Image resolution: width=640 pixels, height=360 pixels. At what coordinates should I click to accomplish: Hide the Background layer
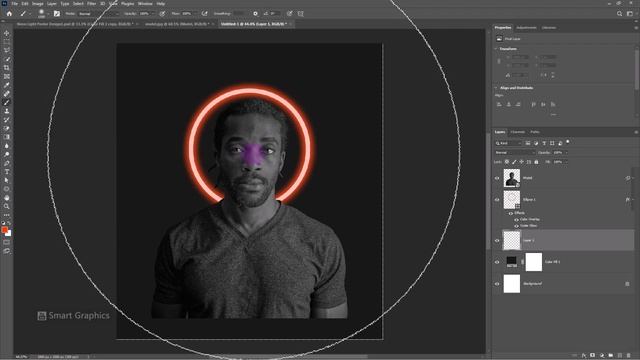tap(497, 284)
